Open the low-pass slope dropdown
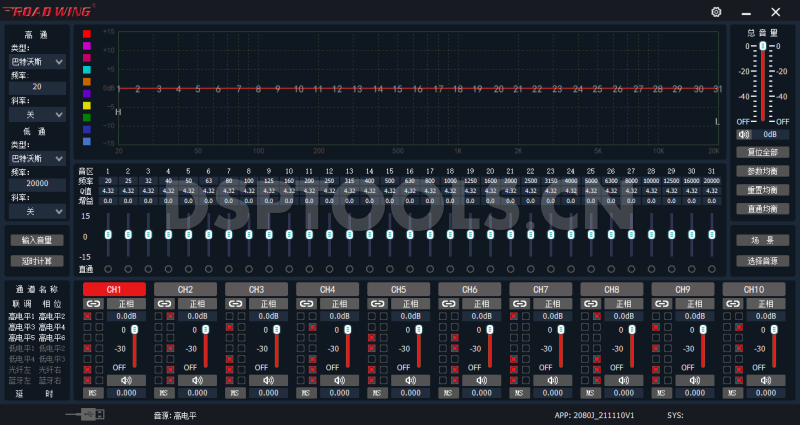This screenshot has height=425, width=800. (36, 211)
